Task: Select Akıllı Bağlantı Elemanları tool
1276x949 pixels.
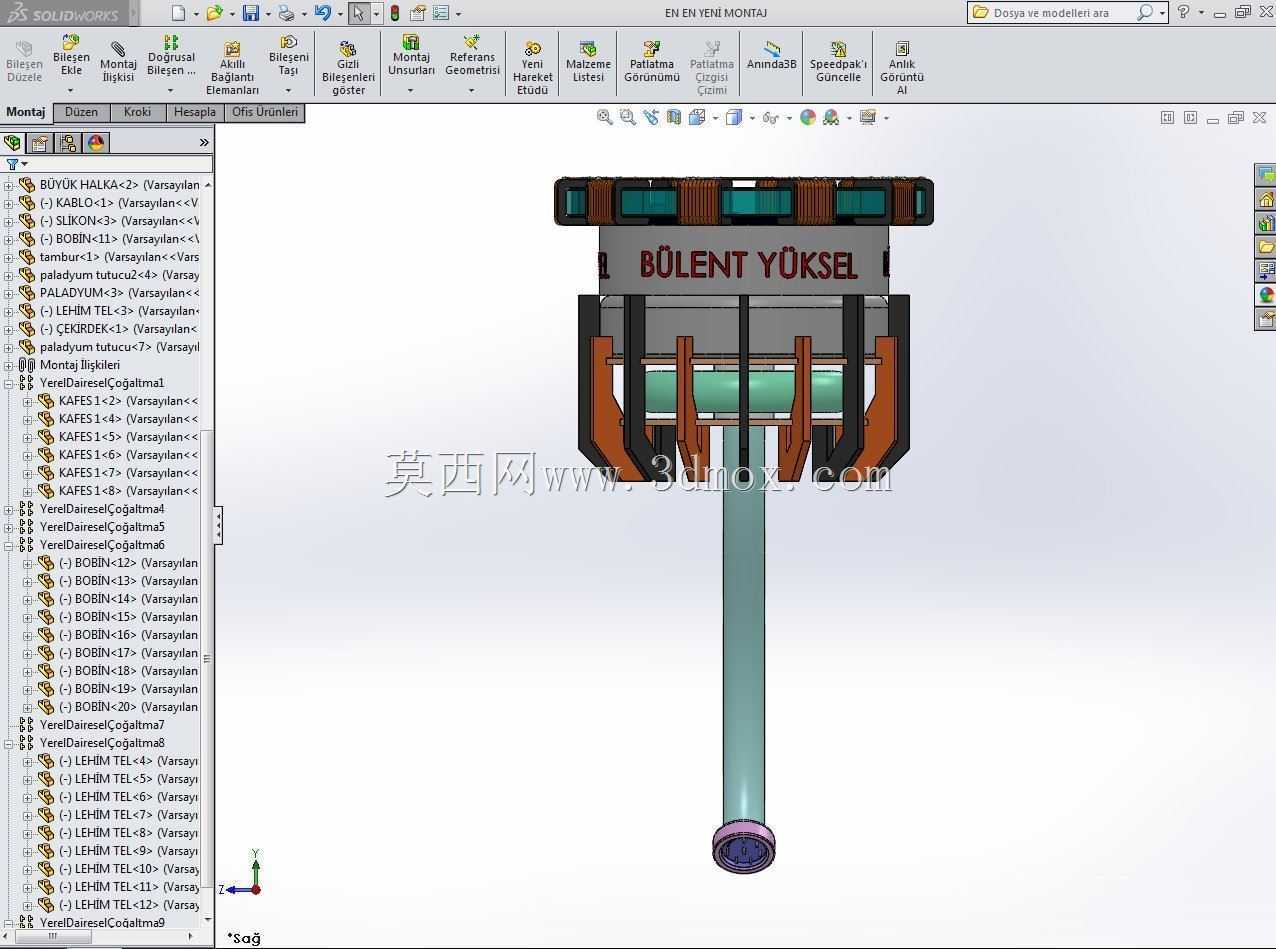Action: pos(232,68)
